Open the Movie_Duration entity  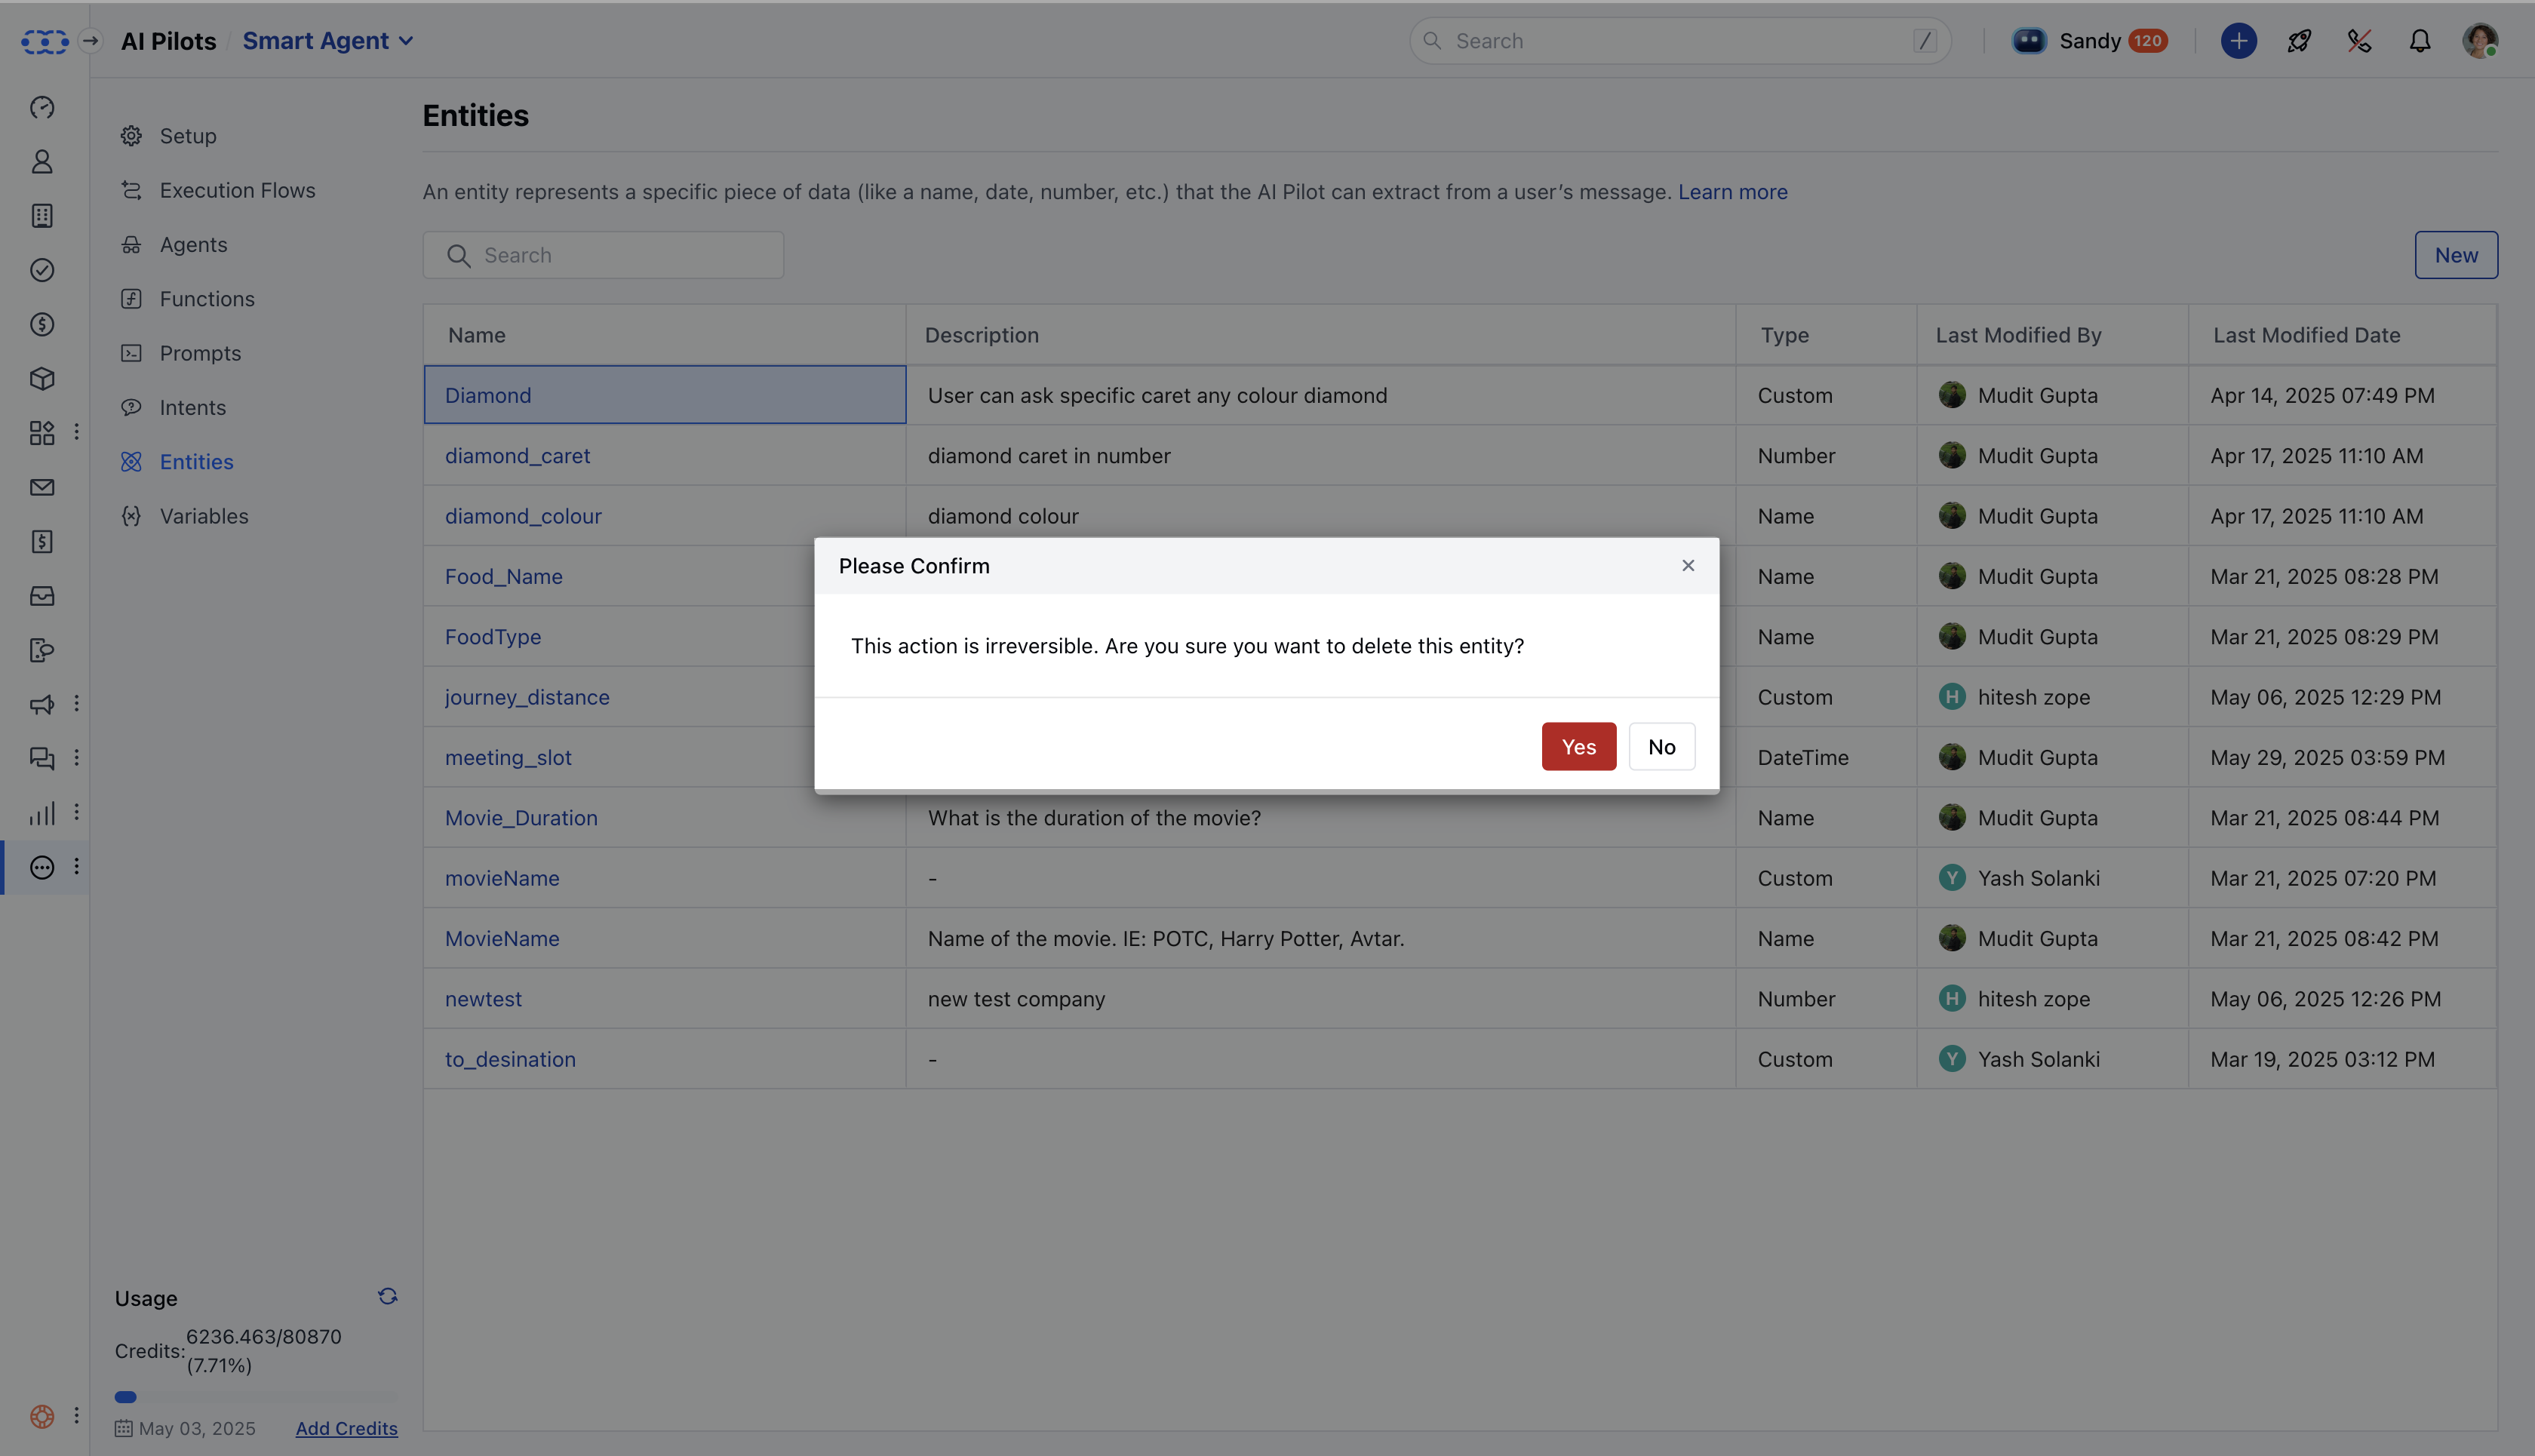point(521,818)
